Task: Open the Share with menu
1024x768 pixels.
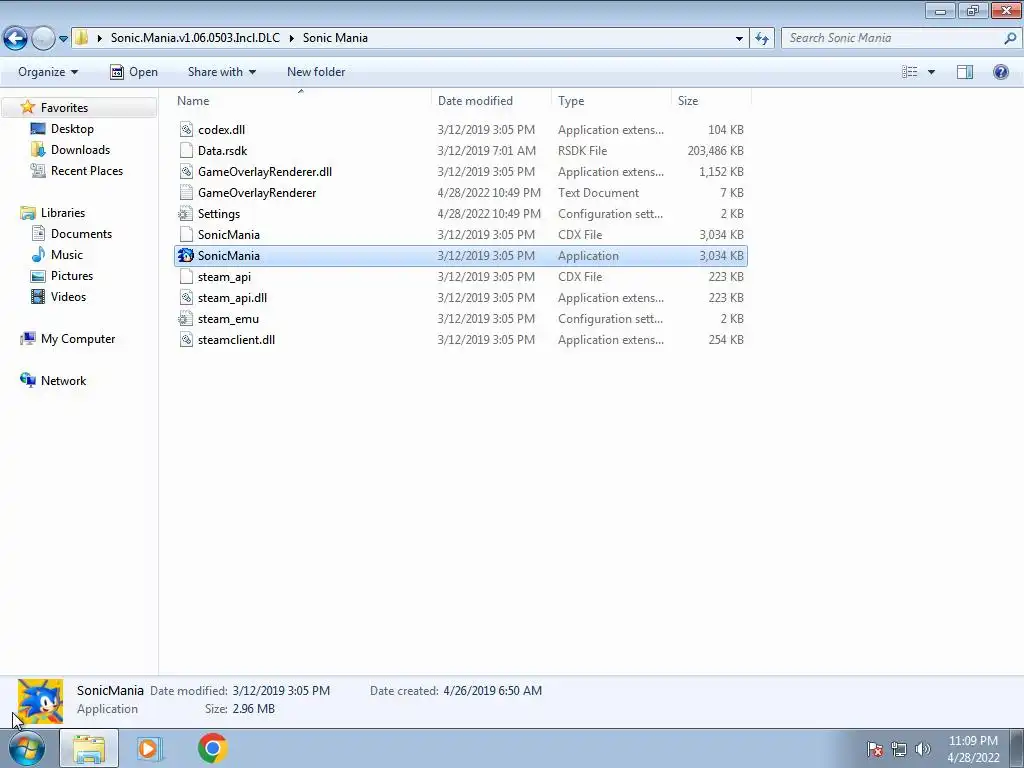Action: click(221, 72)
